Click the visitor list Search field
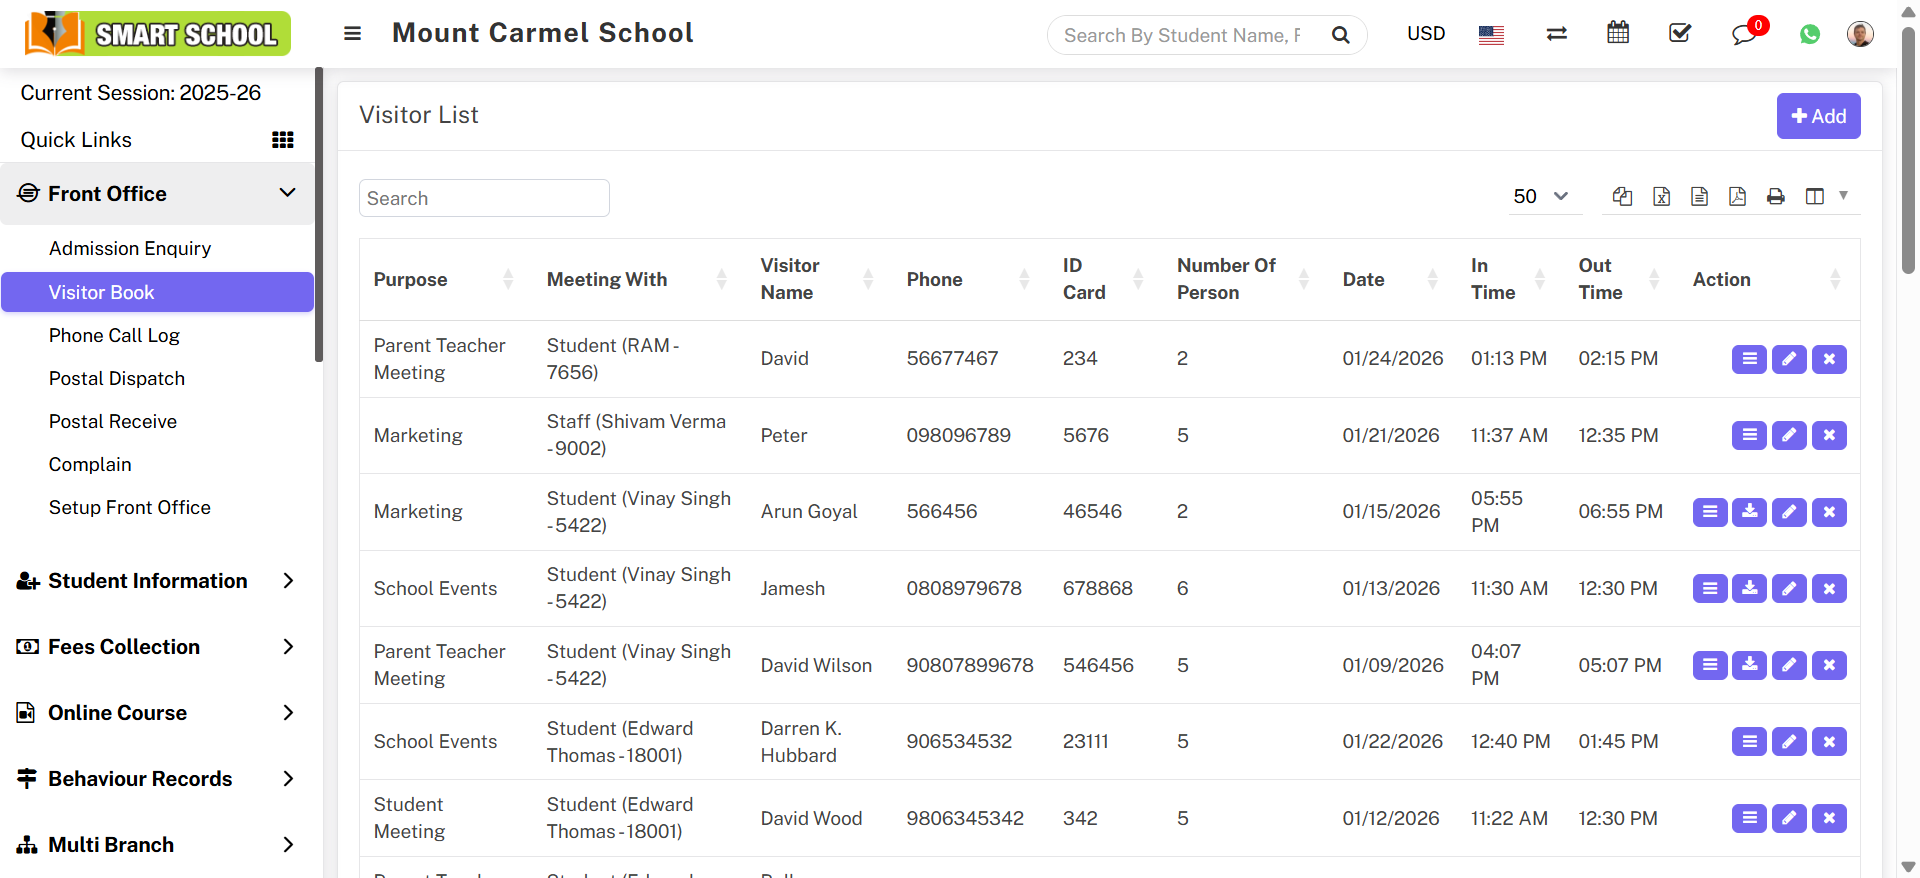1920x878 pixels. pyautogui.click(x=484, y=198)
